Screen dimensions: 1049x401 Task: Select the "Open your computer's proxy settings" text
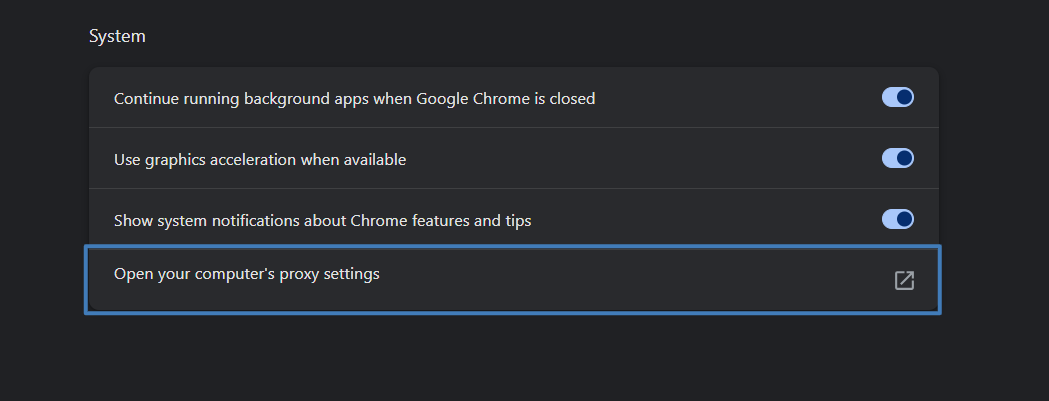pyautogui.click(x=246, y=273)
